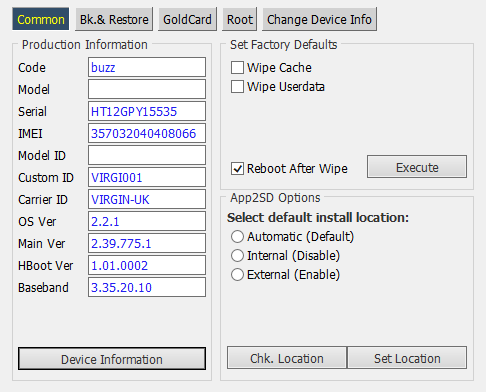Enable the Wipe Cache checkbox
Screen dimensions: 486x392
[237, 68]
